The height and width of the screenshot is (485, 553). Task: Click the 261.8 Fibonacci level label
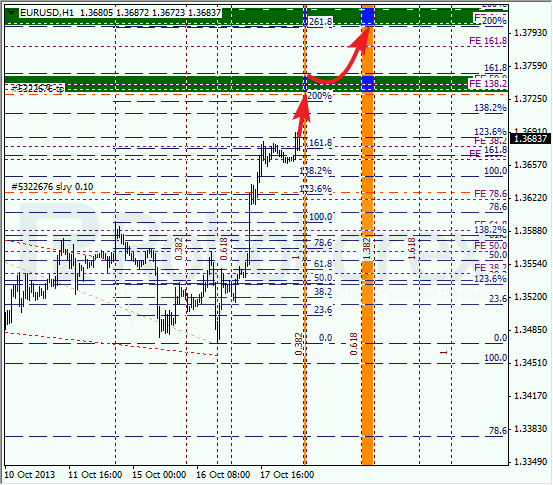(321, 22)
